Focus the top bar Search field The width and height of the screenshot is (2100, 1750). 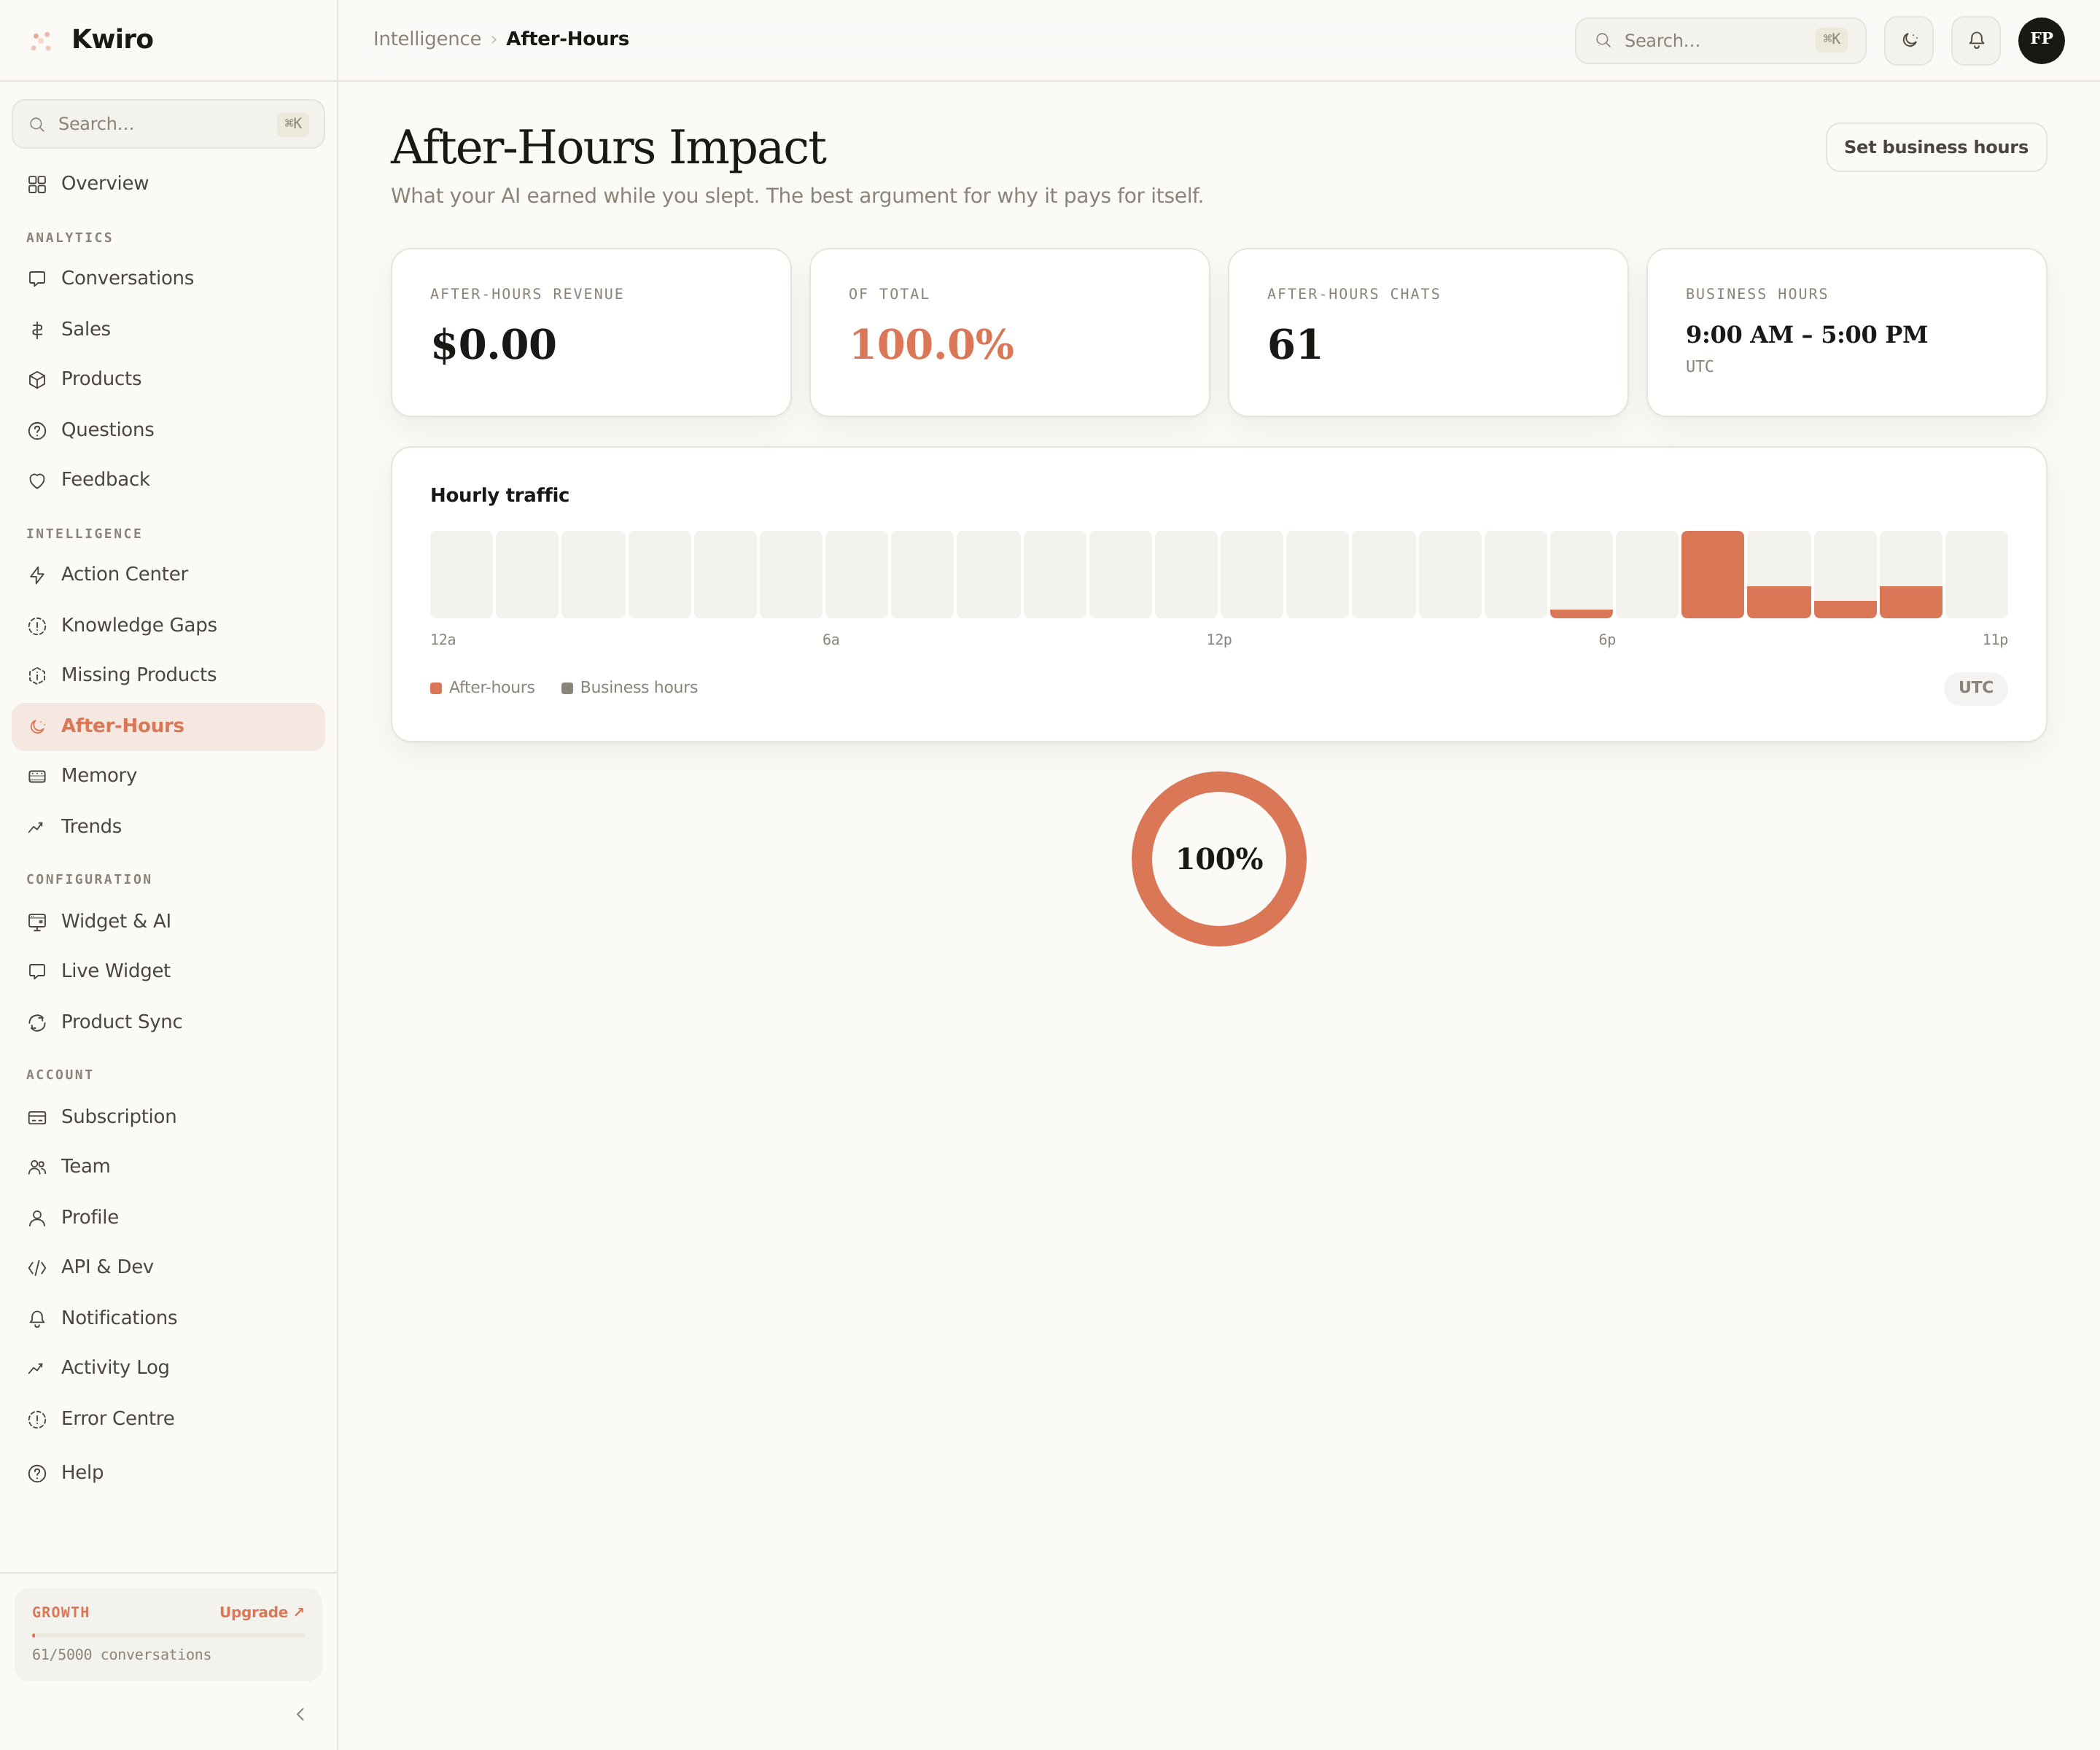[x=1720, y=41]
